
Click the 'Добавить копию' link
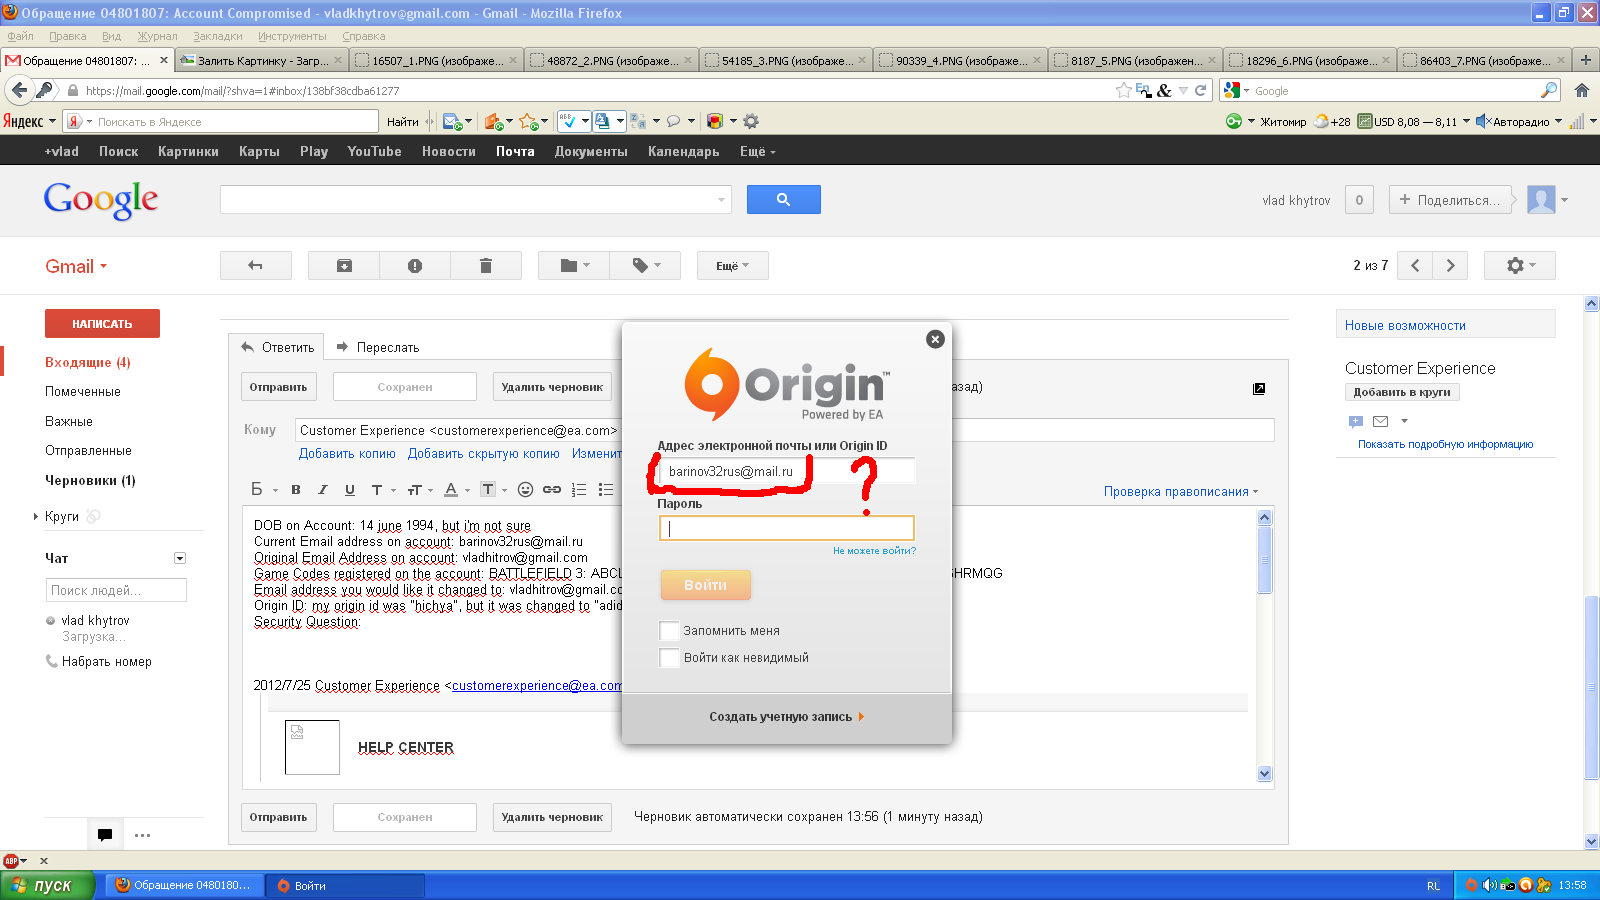[347, 453]
